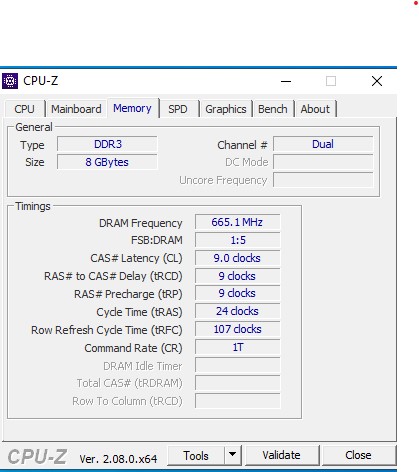The width and height of the screenshot is (419, 472).
Task: Select the Cycle Time value 24 clocks
Action: pyautogui.click(x=237, y=311)
